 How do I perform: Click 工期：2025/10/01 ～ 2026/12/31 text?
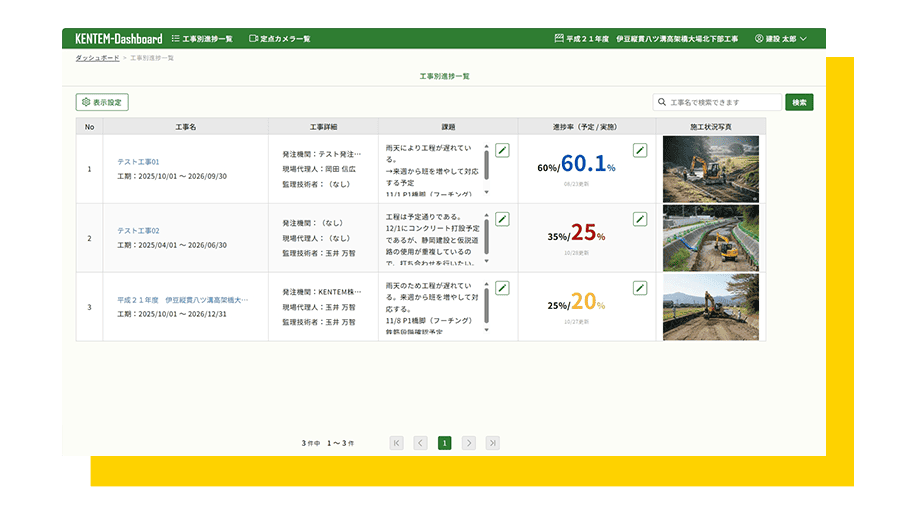point(172,314)
